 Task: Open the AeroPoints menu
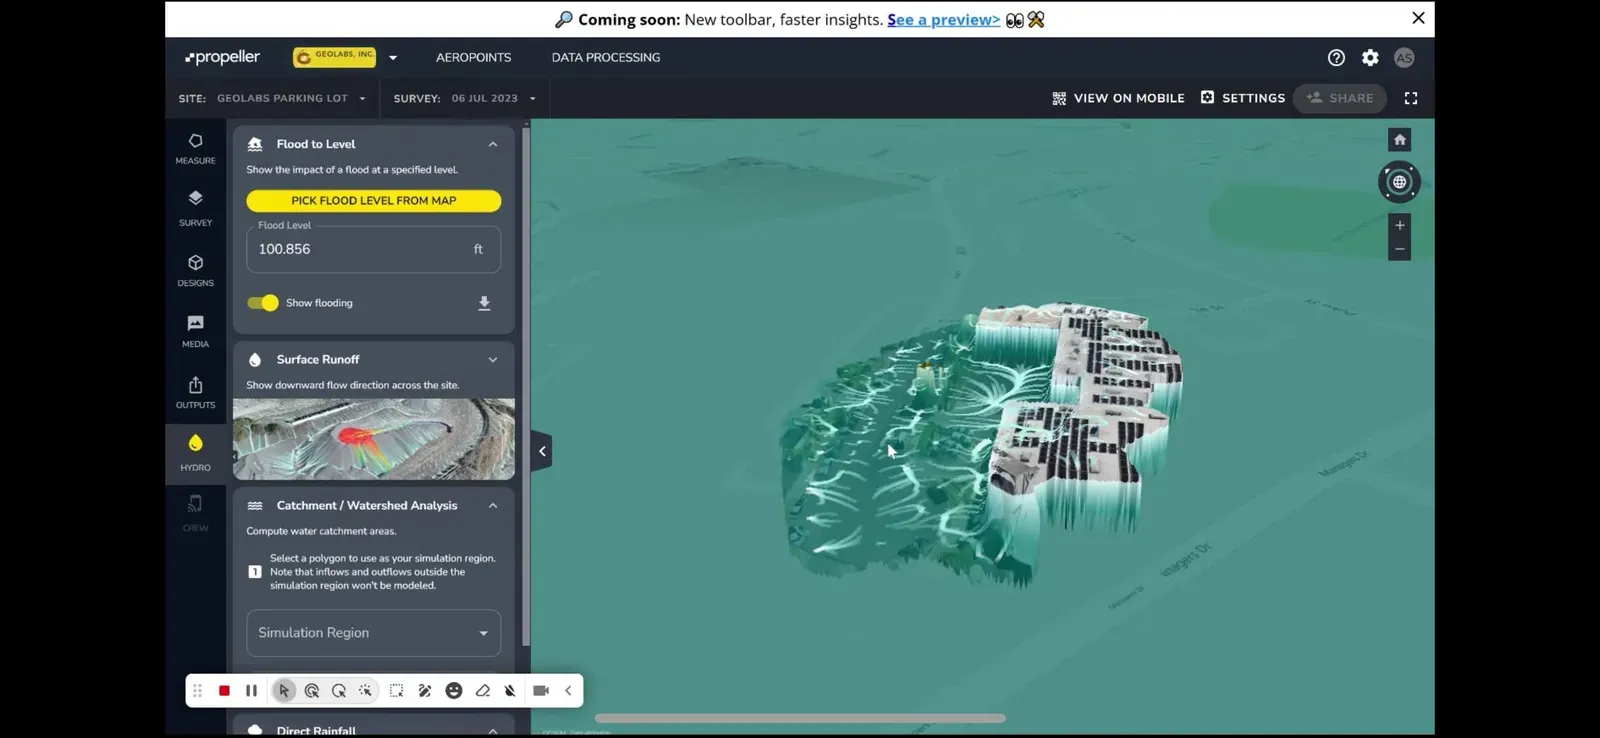(x=473, y=58)
